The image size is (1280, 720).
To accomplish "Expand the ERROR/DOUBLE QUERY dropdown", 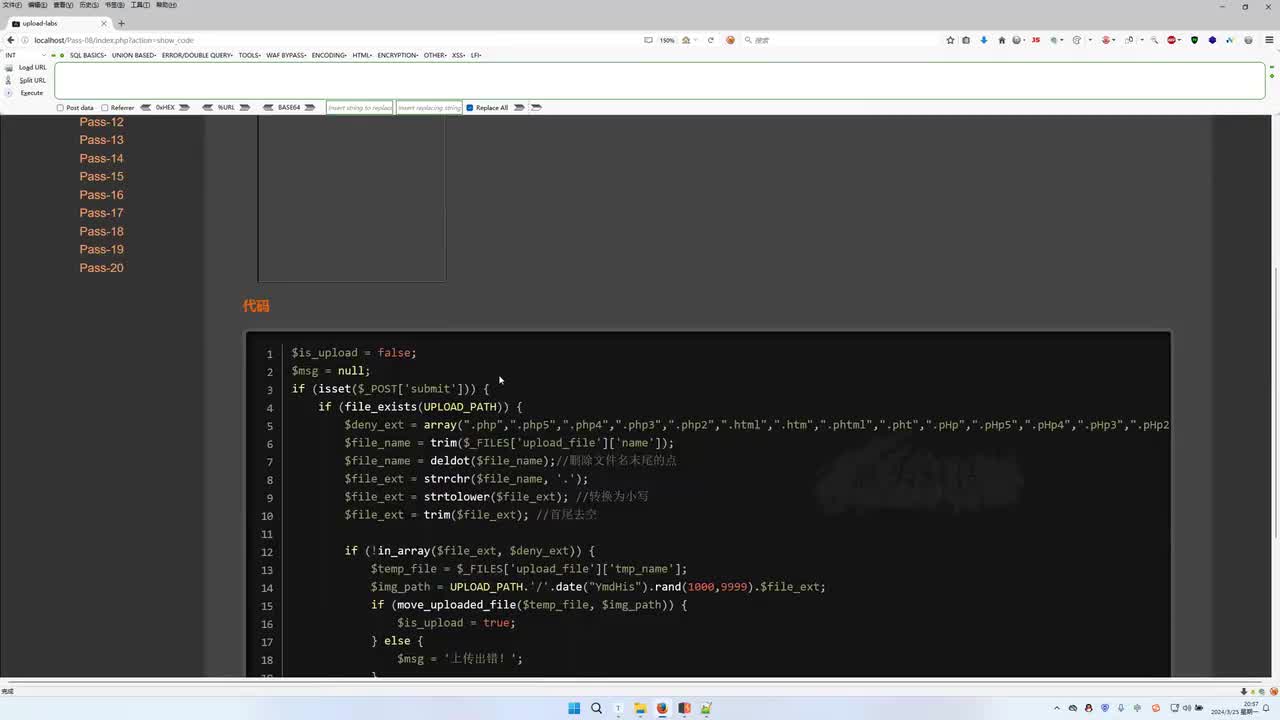I will [197, 55].
